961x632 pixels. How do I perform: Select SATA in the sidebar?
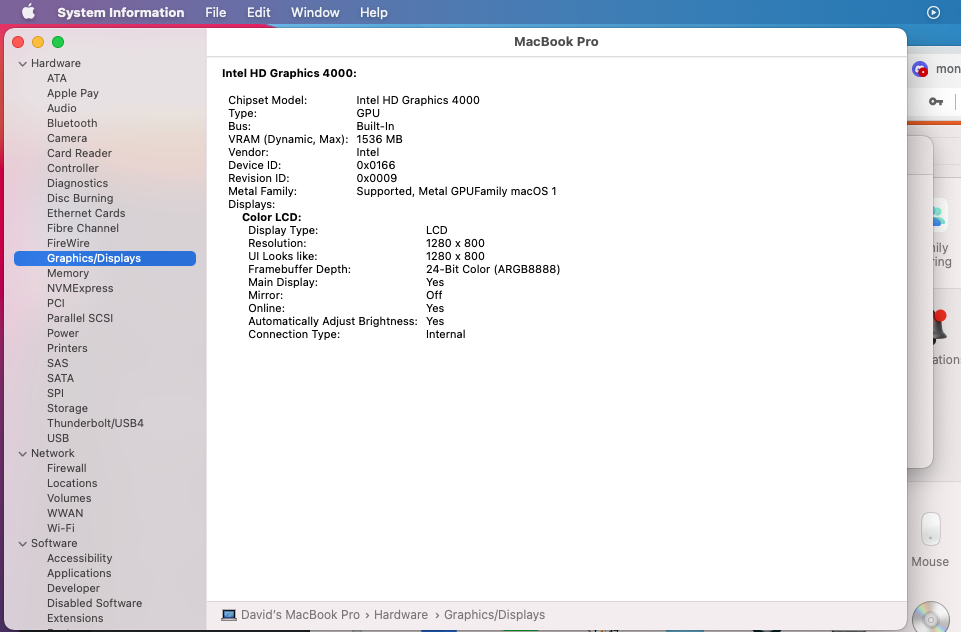point(61,379)
